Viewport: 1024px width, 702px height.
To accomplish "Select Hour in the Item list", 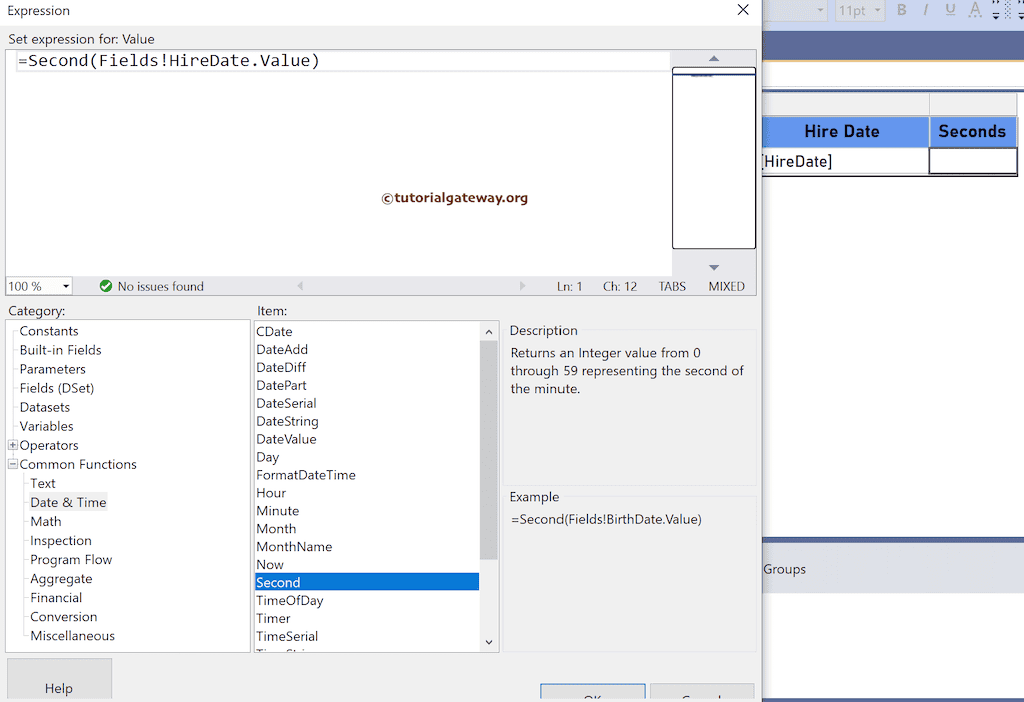I will point(367,493).
